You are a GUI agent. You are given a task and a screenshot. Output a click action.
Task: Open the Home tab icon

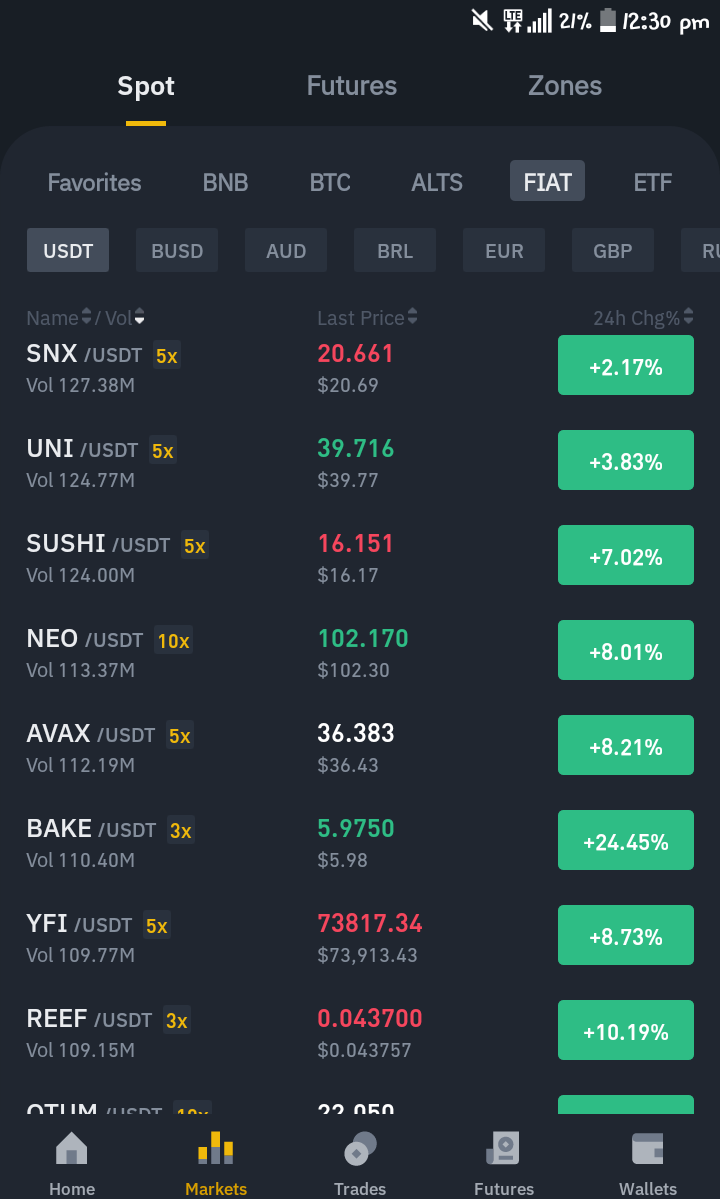(72, 1149)
